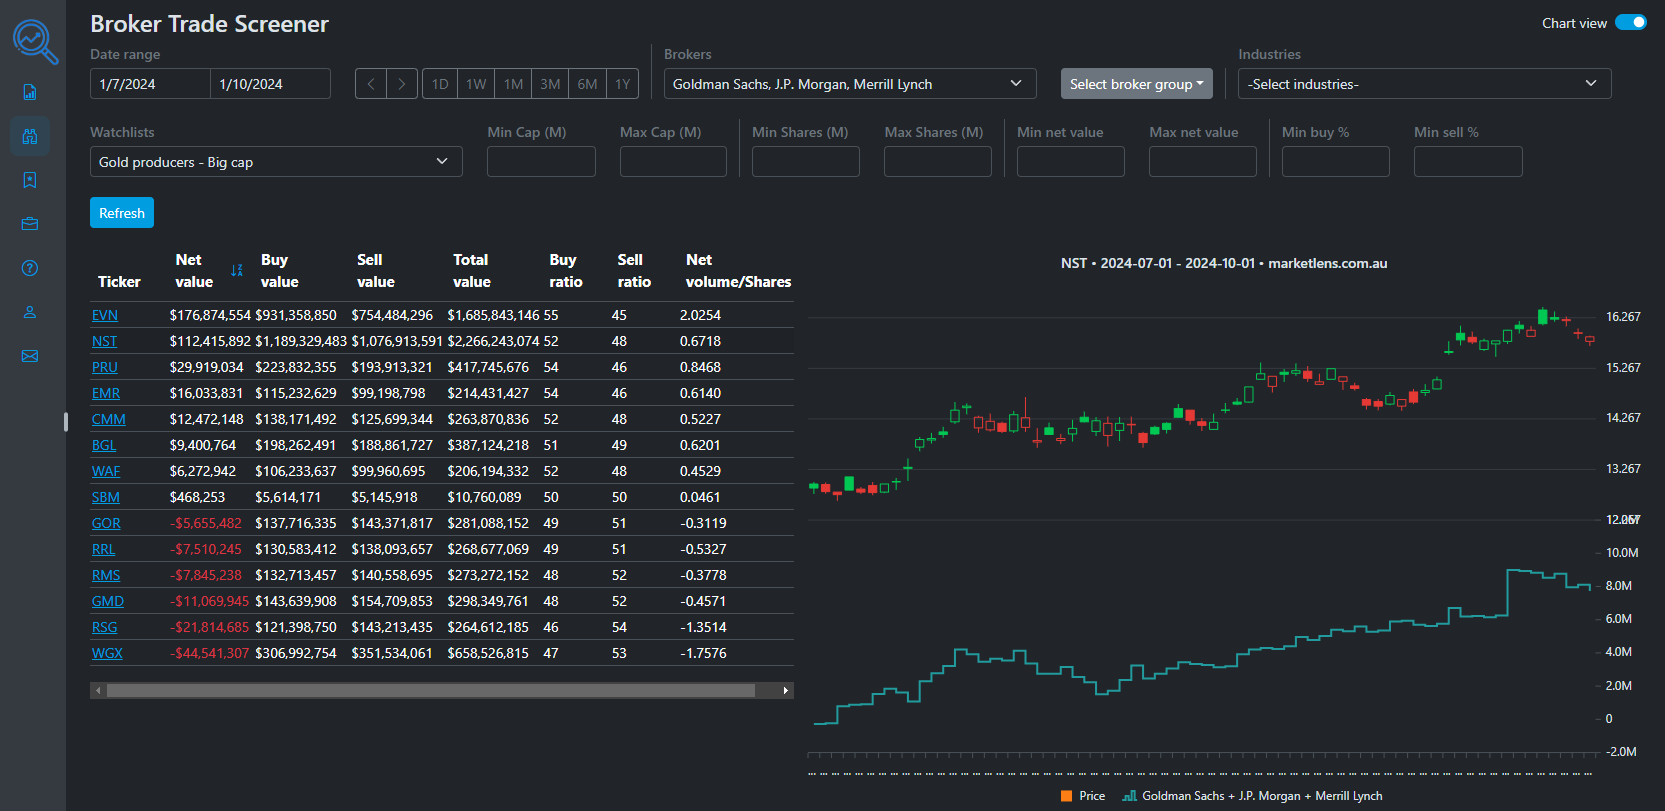
Task: Select the 6M range tab
Action: [x=587, y=84]
